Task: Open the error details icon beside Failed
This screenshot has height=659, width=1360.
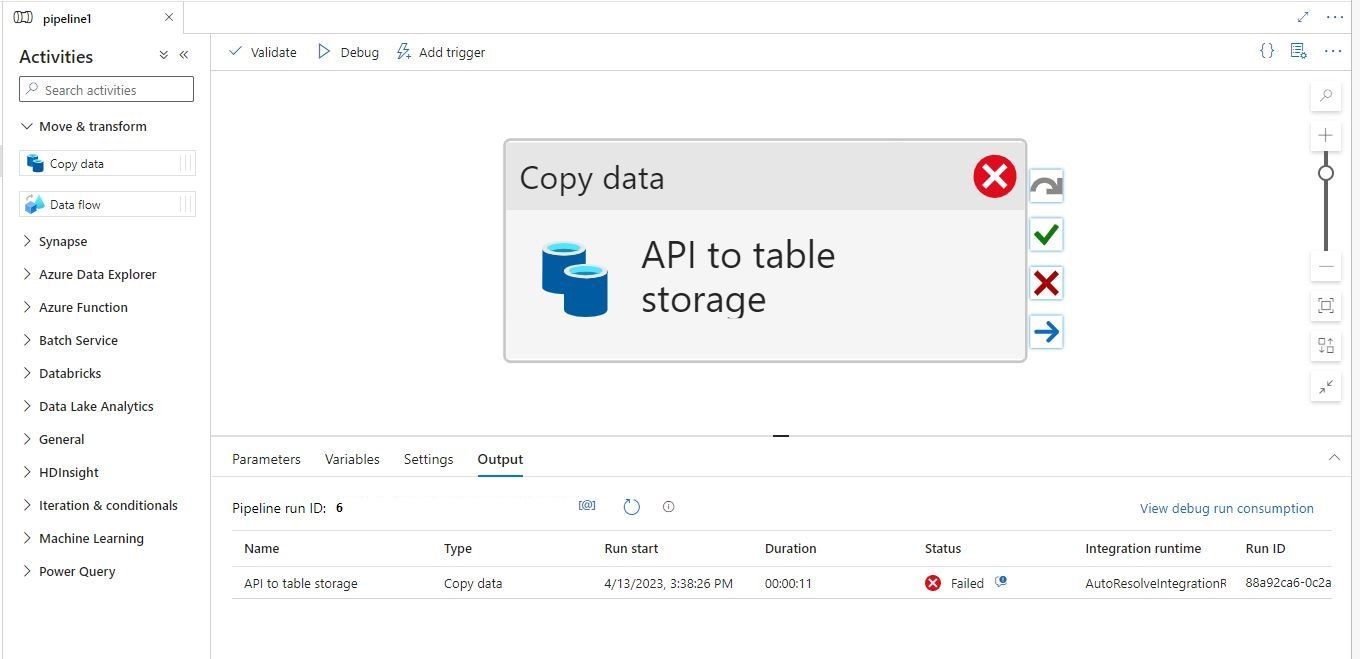Action: pos(1000,582)
